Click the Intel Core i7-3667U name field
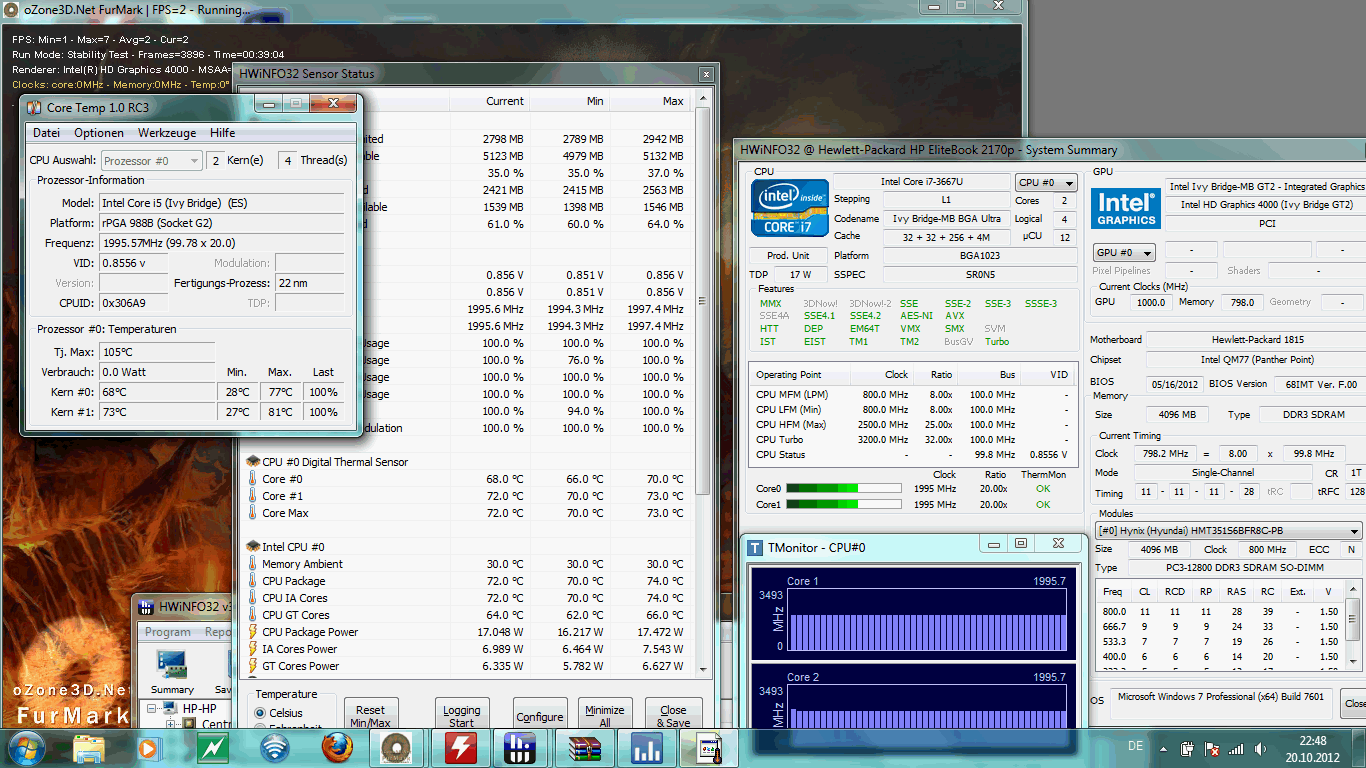Image resolution: width=1366 pixels, height=768 pixels. tap(944, 182)
